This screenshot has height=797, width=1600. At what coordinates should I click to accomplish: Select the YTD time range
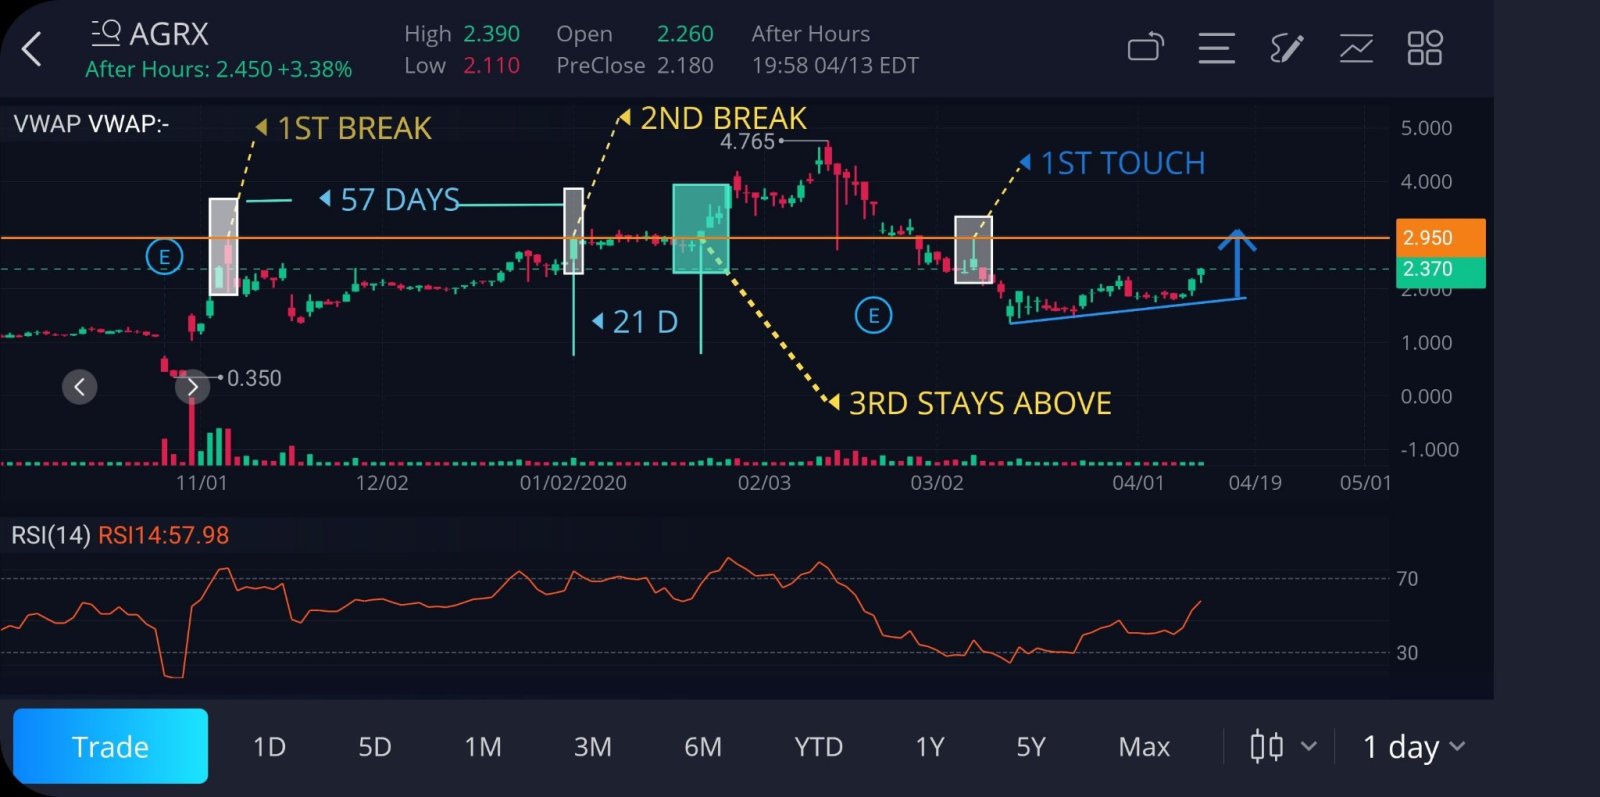coord(818,747)
